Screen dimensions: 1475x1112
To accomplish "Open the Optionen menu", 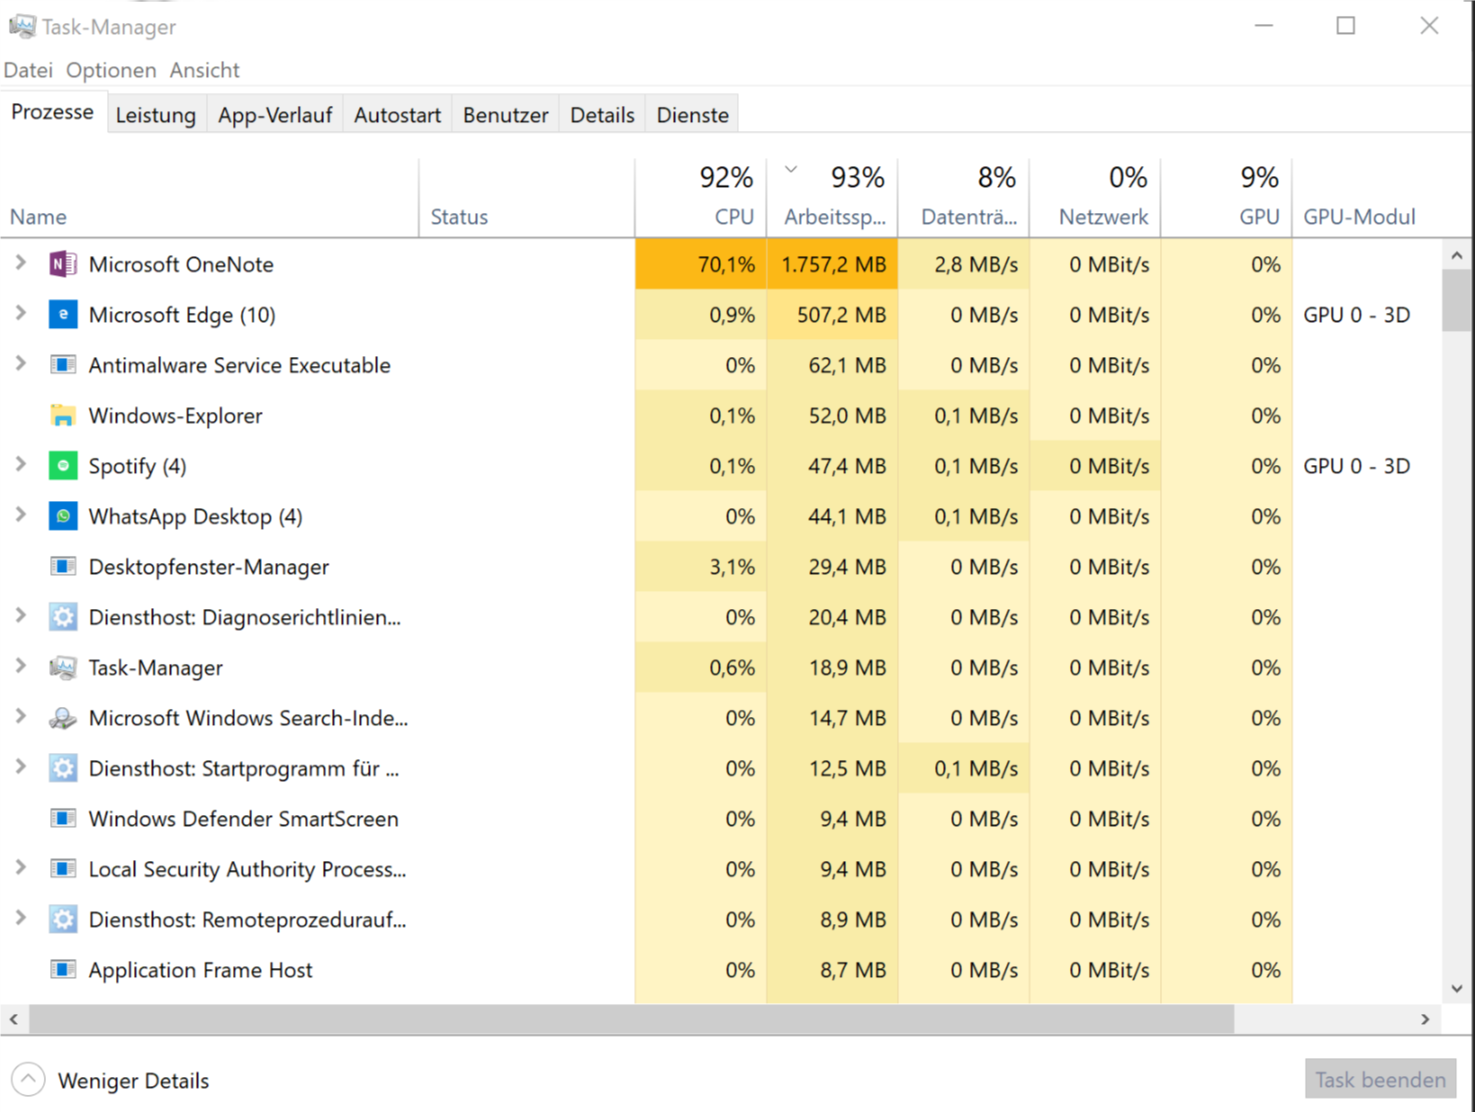I will pyautogui.click(x=111, y=70).
